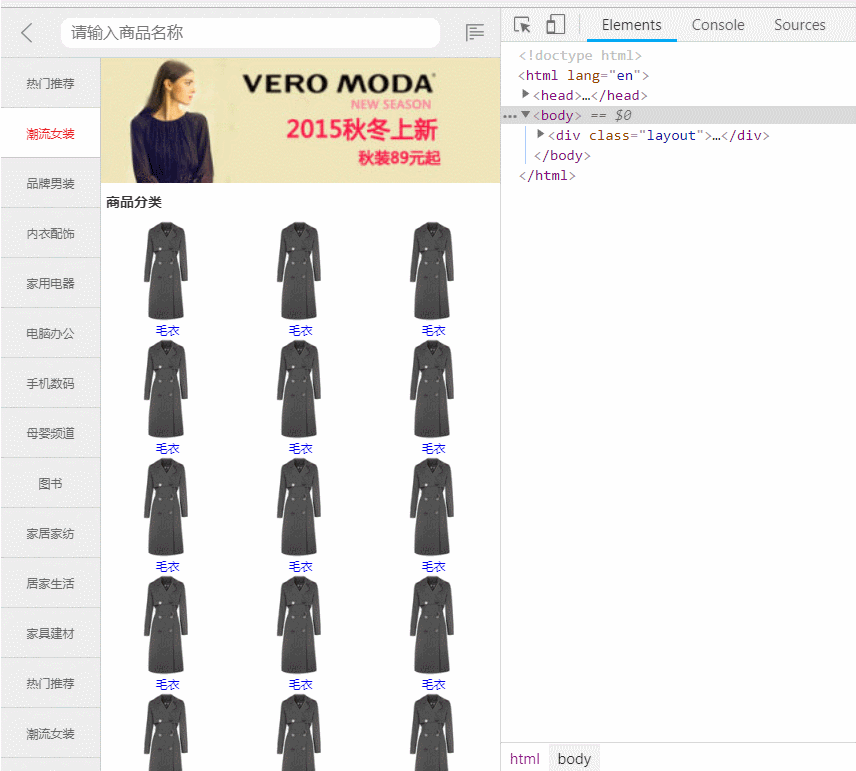856x771 pixels.
Task: Choose the 母婴频道 category
Action: pyautogui.click(x=50, y=433)
